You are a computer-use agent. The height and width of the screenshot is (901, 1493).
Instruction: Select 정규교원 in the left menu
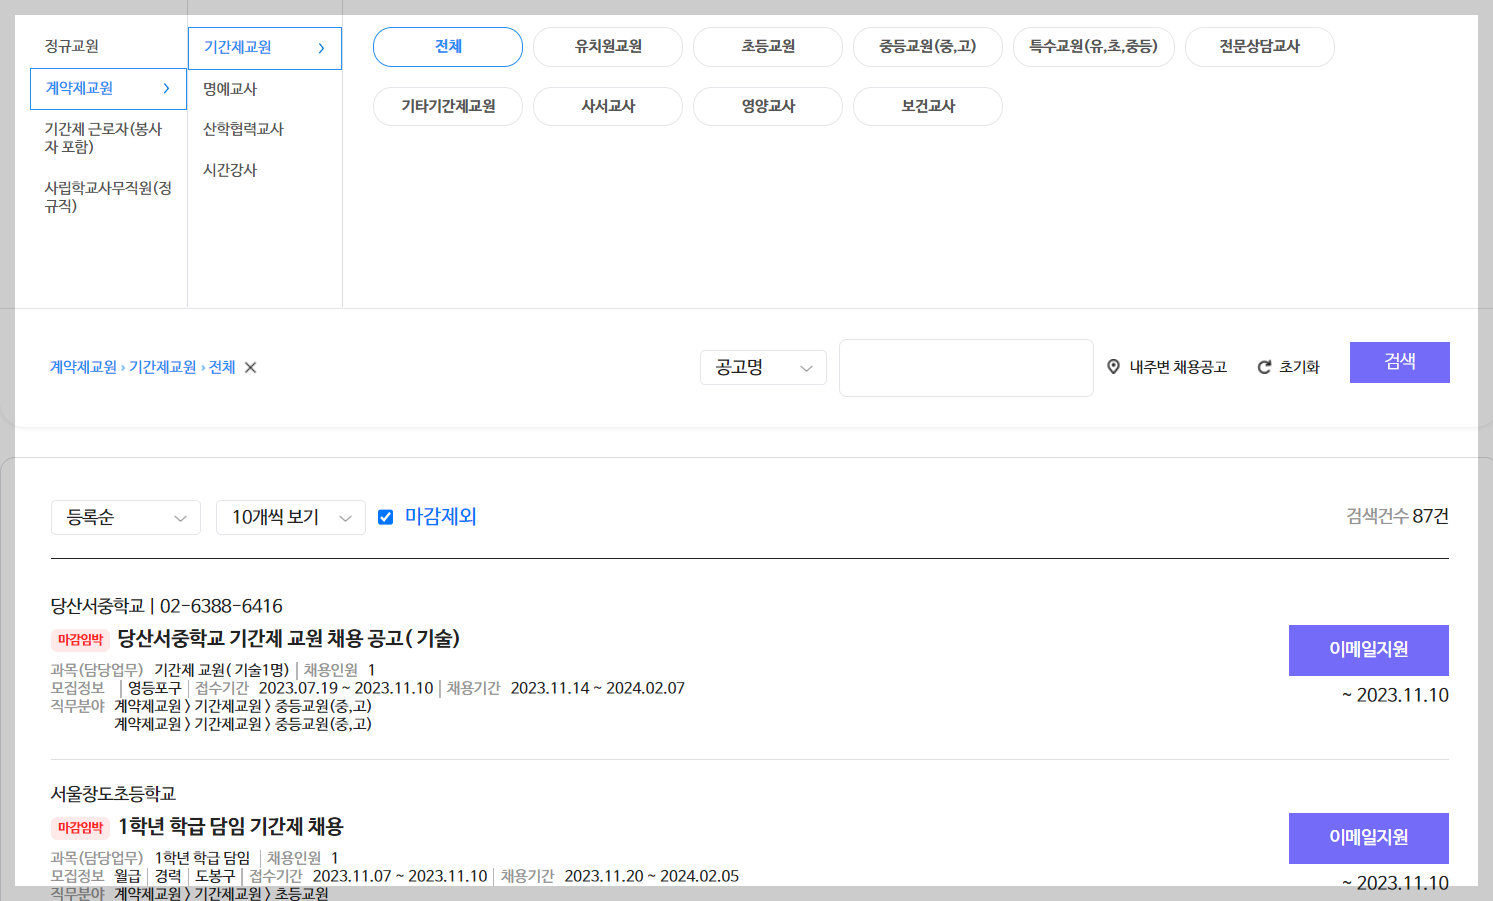(x=72, y=45)
